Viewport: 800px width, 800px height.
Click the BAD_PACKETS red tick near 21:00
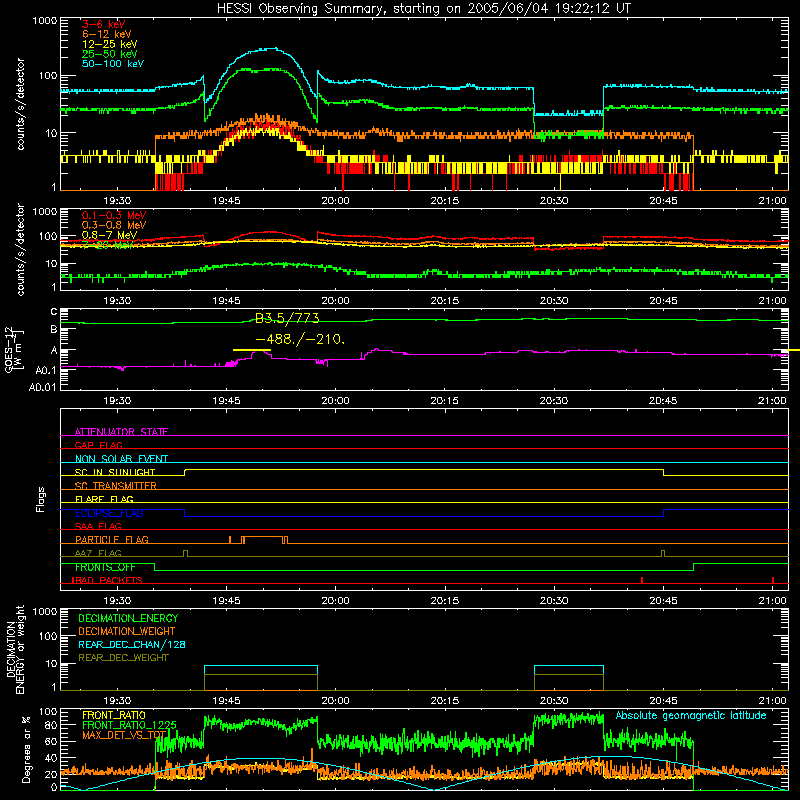773,580
